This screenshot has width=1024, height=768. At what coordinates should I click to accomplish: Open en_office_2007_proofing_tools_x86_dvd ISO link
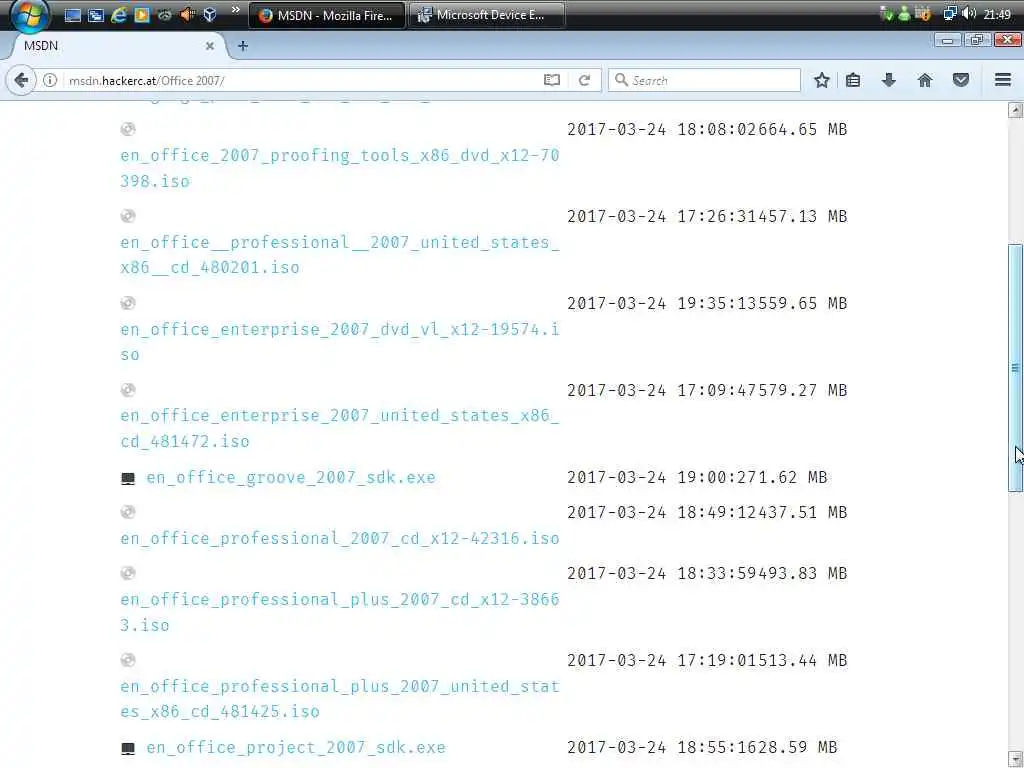pos(340,168)
